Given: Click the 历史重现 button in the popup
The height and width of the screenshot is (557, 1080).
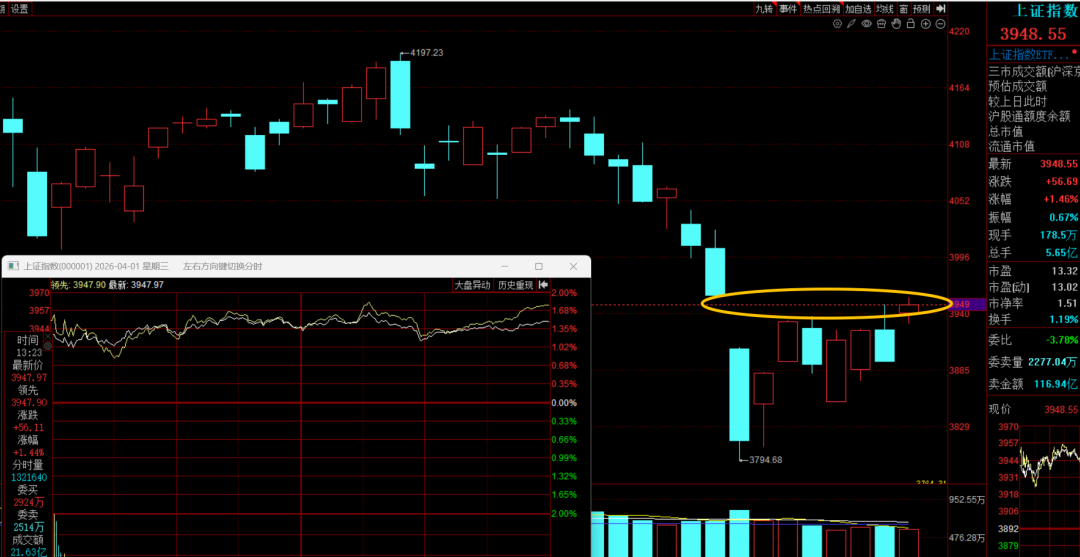Looking at the screenshot, I should 516,285.
